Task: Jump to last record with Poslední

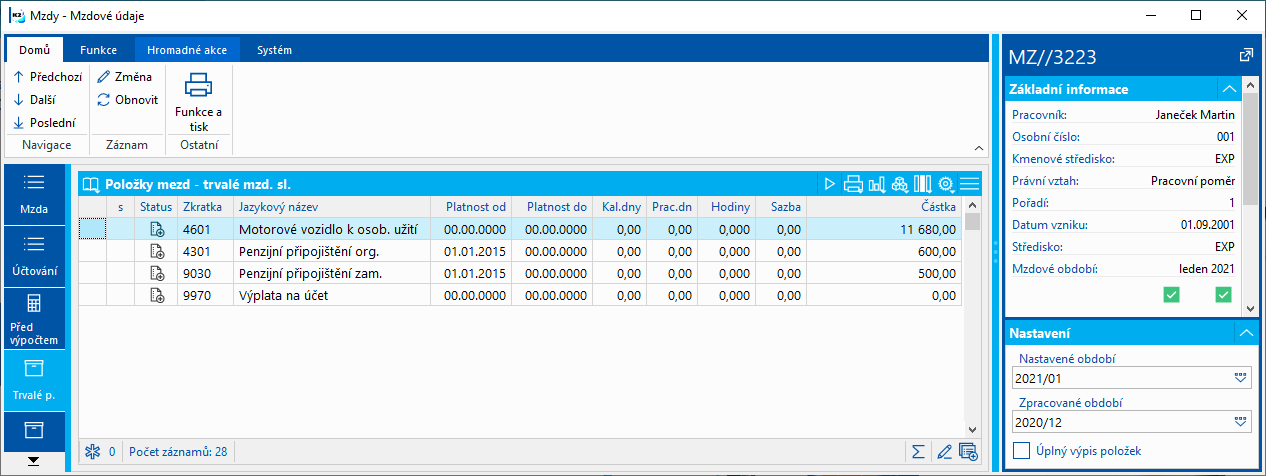Action: pyautogui.click(x=44, y=123)
